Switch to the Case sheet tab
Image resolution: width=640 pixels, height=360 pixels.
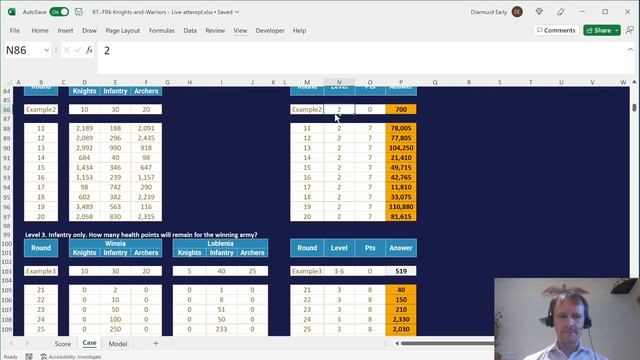pyautogui.click(x=89, y=343)
